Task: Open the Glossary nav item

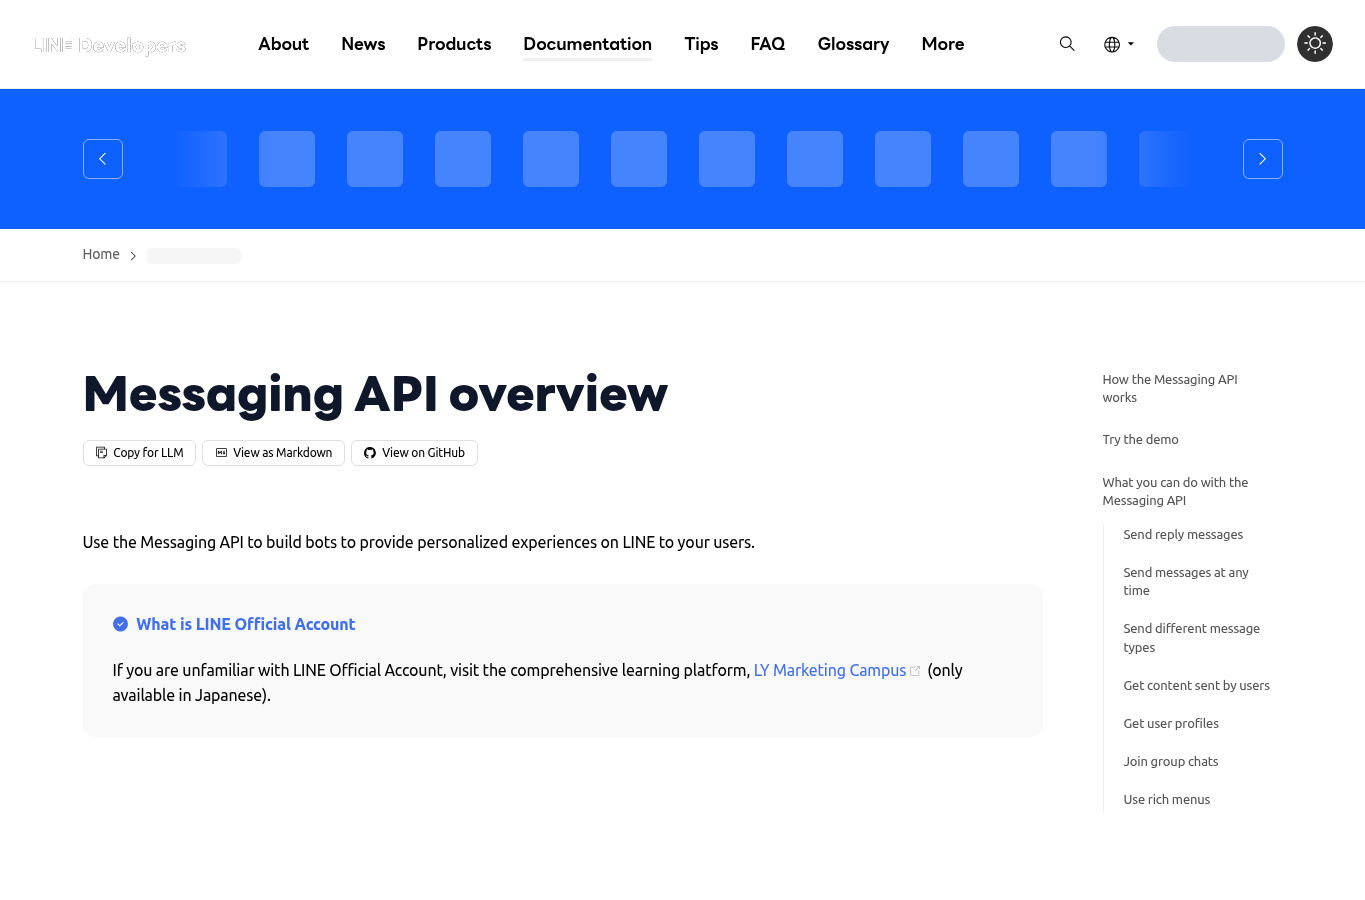Action: coord(853,44)
